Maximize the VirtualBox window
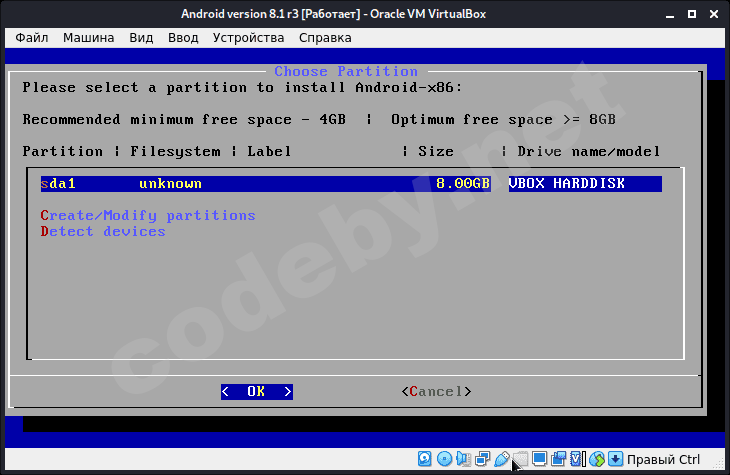Viewport: 730px width, 475px height. 692,14
